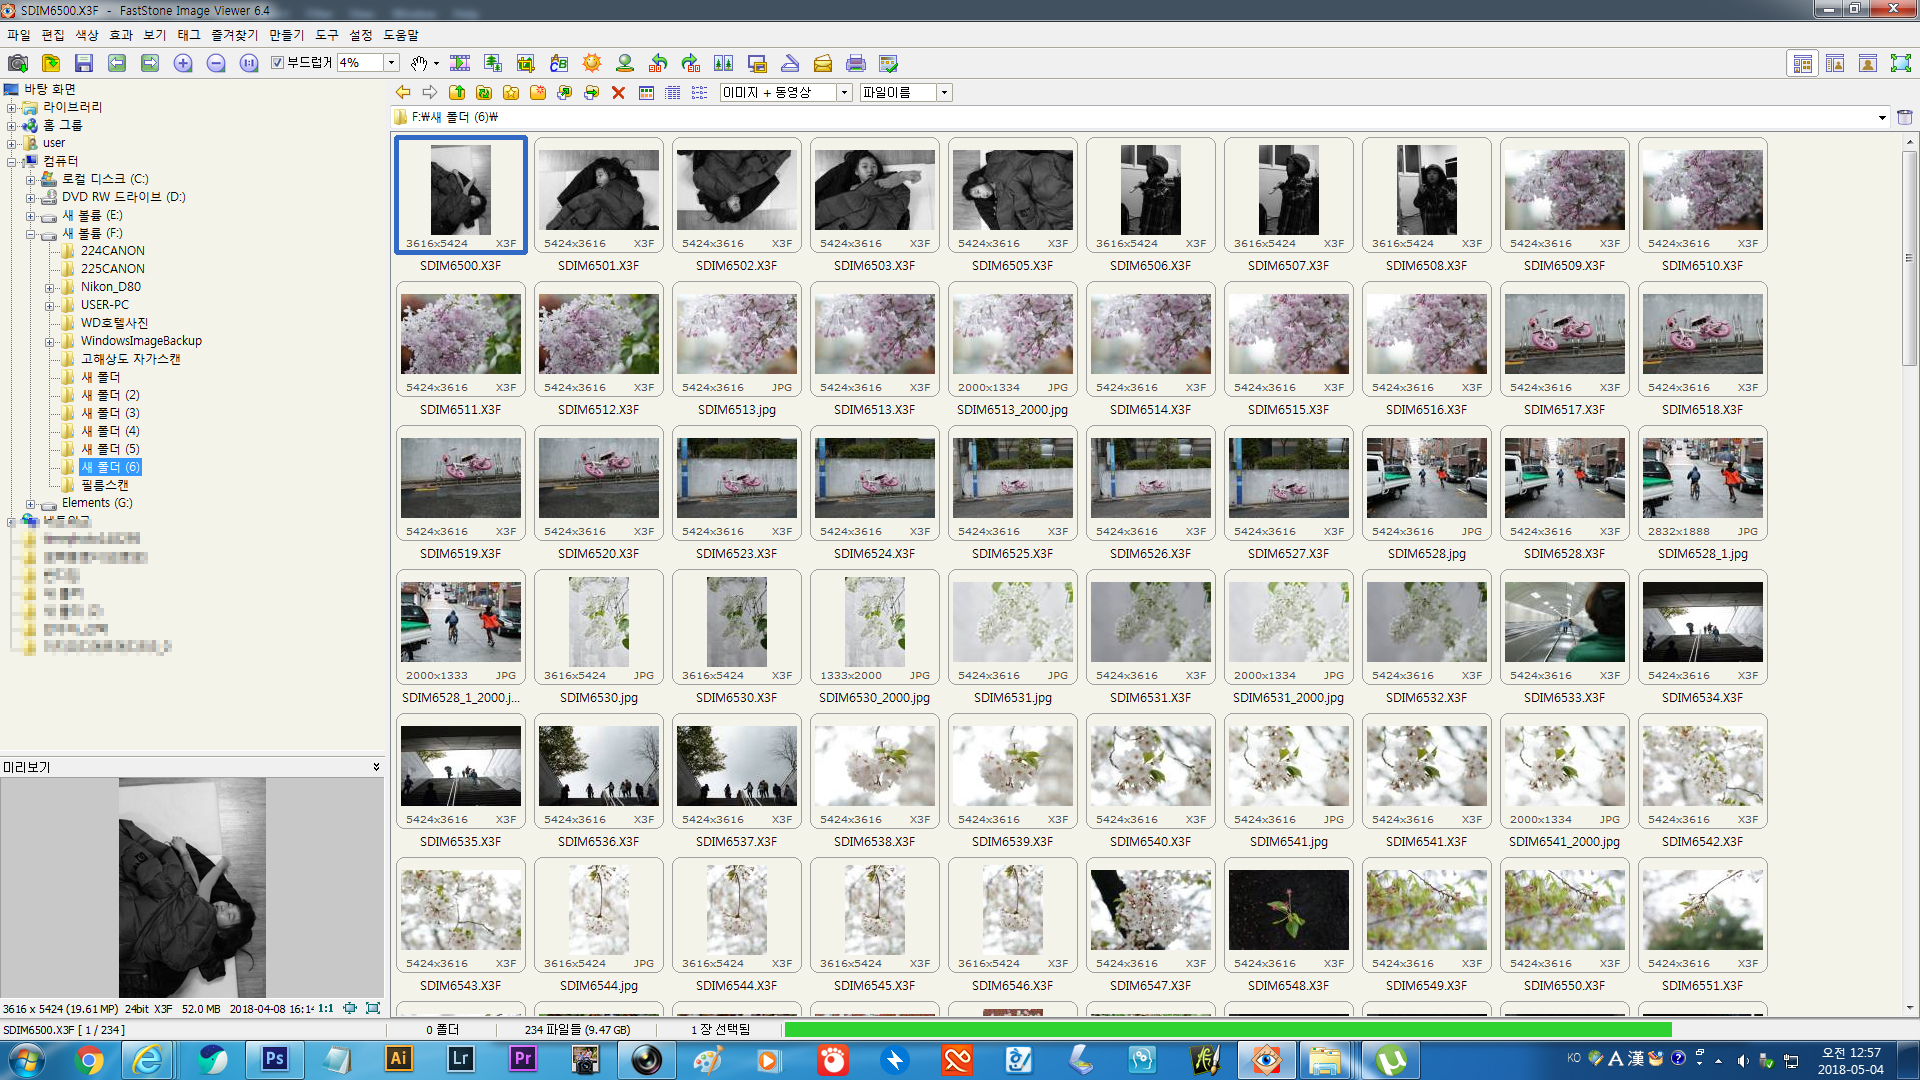1920x1080 pixels.
Task: Delete selected file with red X icon
Action: coord(619,92)
